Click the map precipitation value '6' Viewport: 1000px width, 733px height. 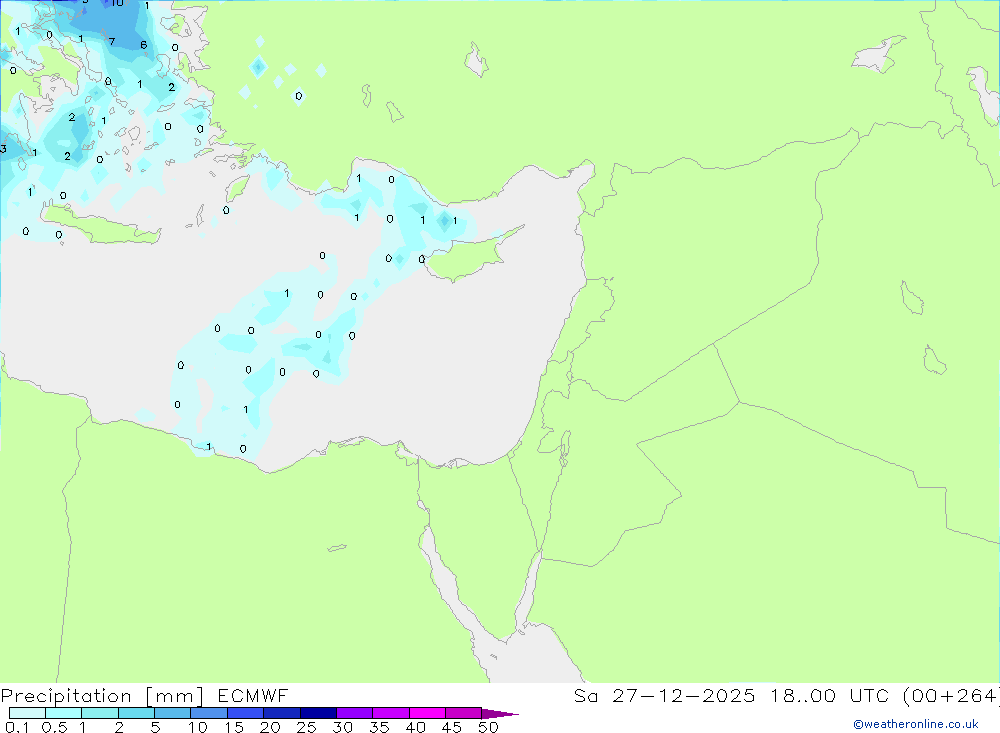tap(143, 45)
